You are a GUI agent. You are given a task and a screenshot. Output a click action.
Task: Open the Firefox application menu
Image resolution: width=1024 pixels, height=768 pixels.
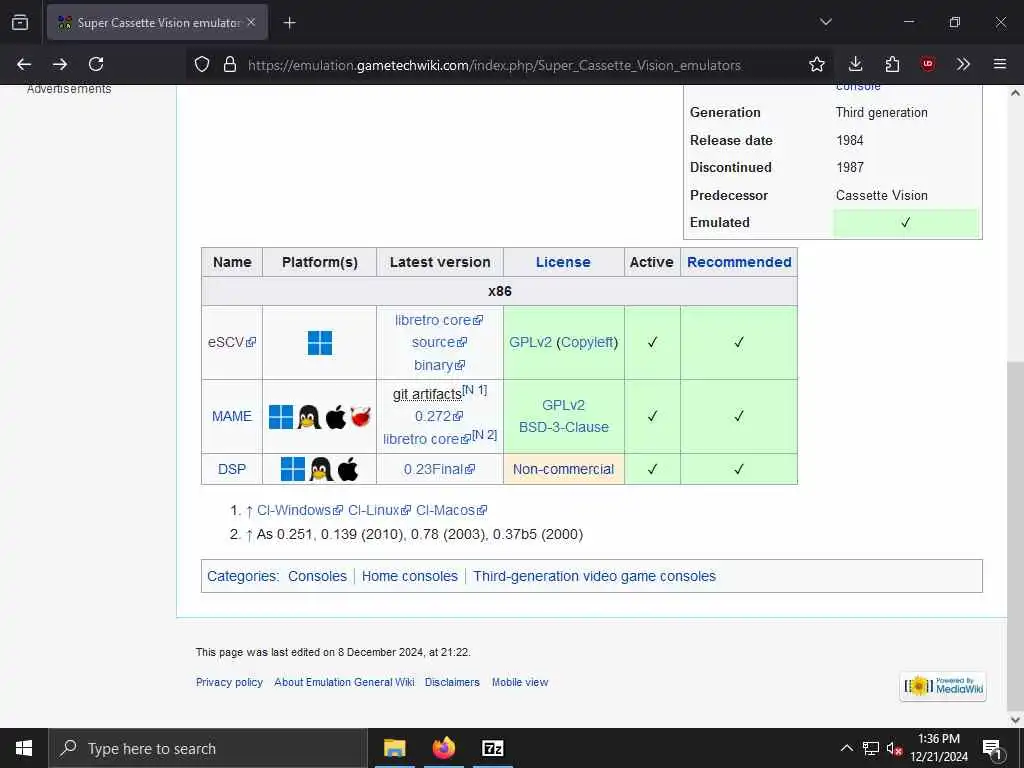1000,64
